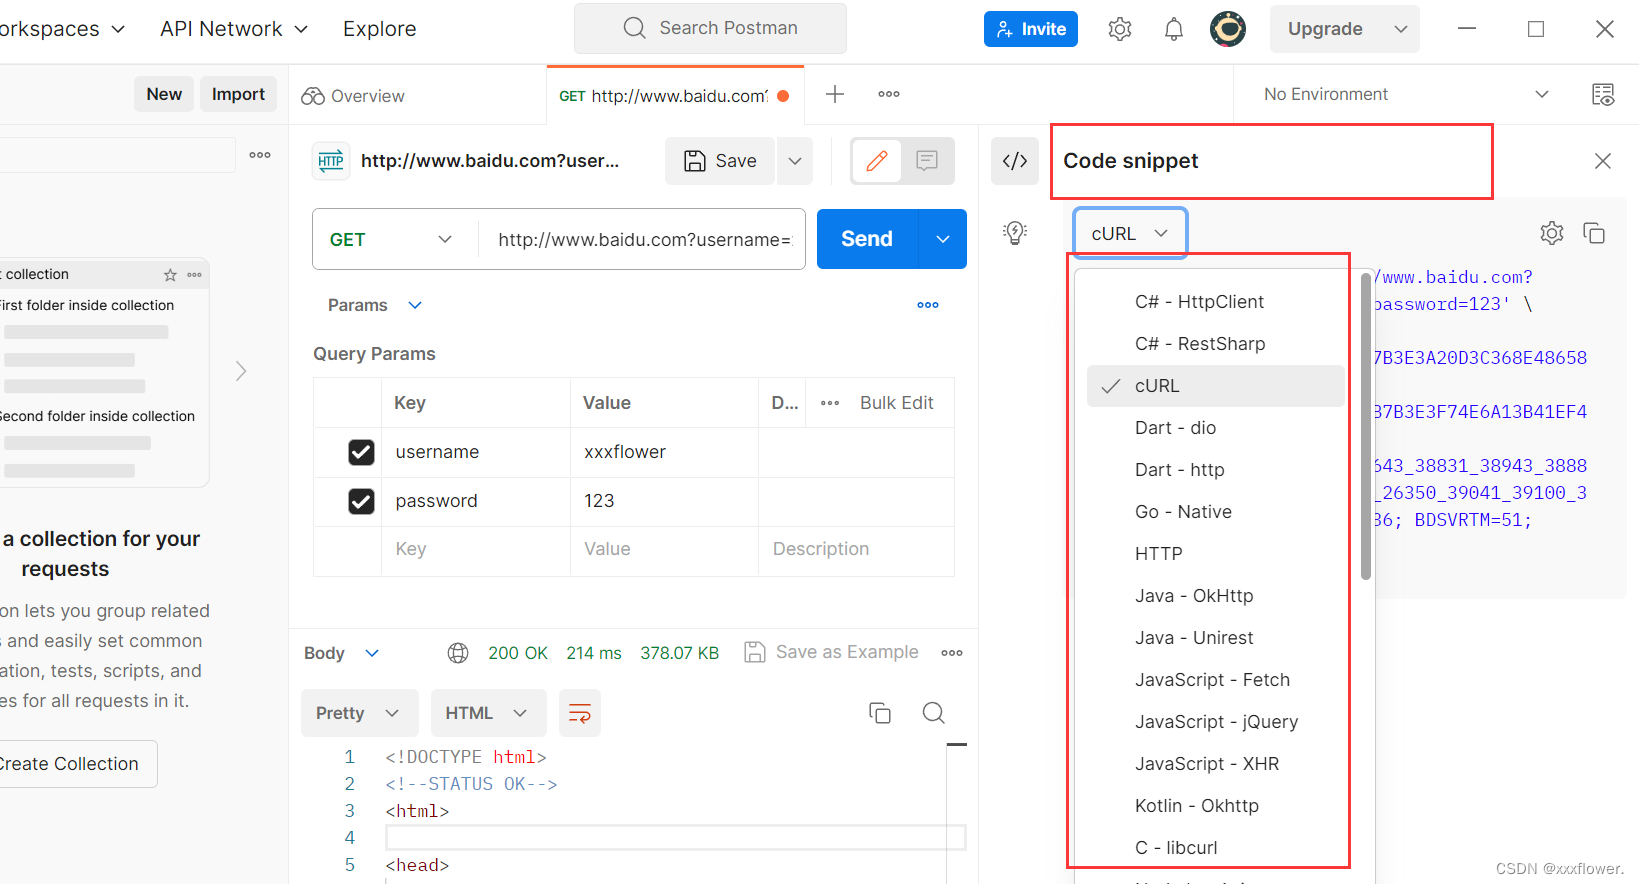Search in the response body
This screenshot has width=1639, height=884.
coord(934,713)
